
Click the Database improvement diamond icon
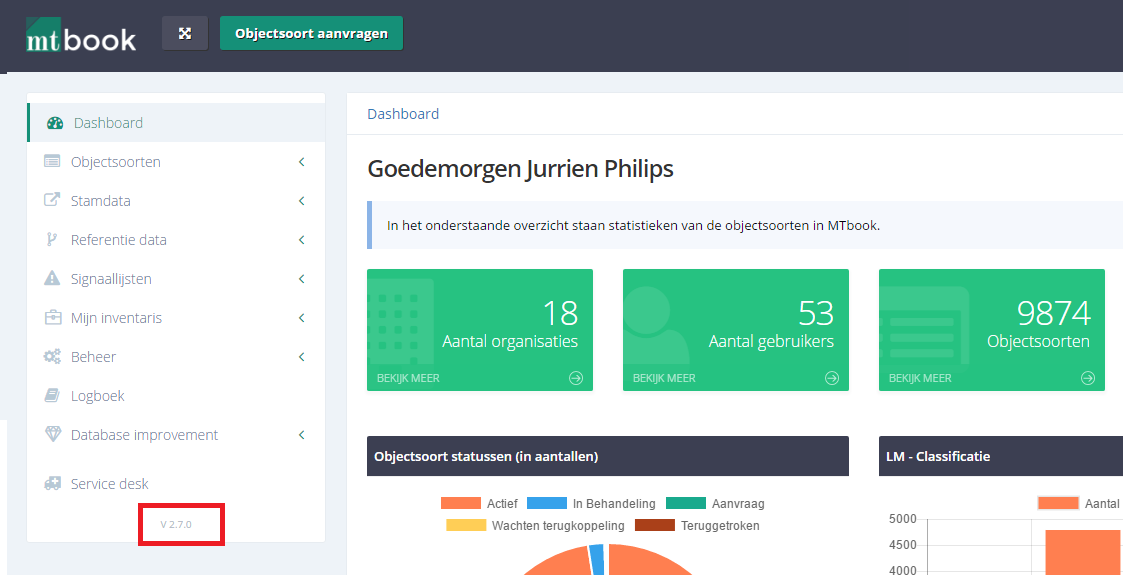pyautogui.click(x=53, y=435)
